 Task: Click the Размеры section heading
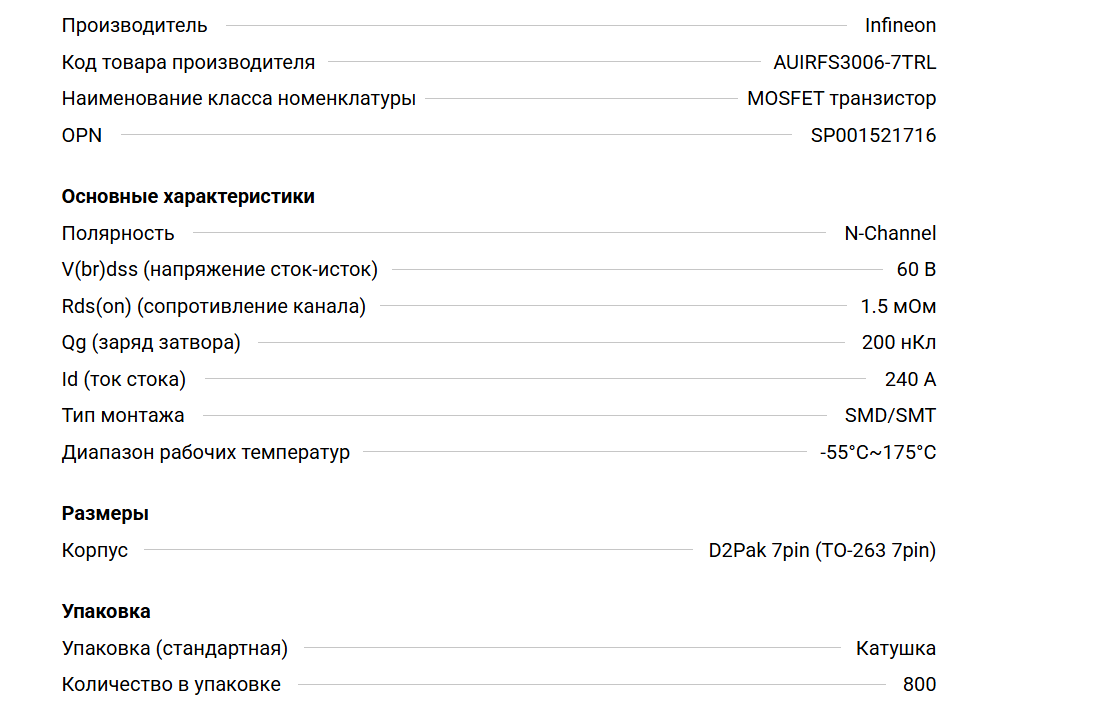pyautogui.click(x=105, y=514)
